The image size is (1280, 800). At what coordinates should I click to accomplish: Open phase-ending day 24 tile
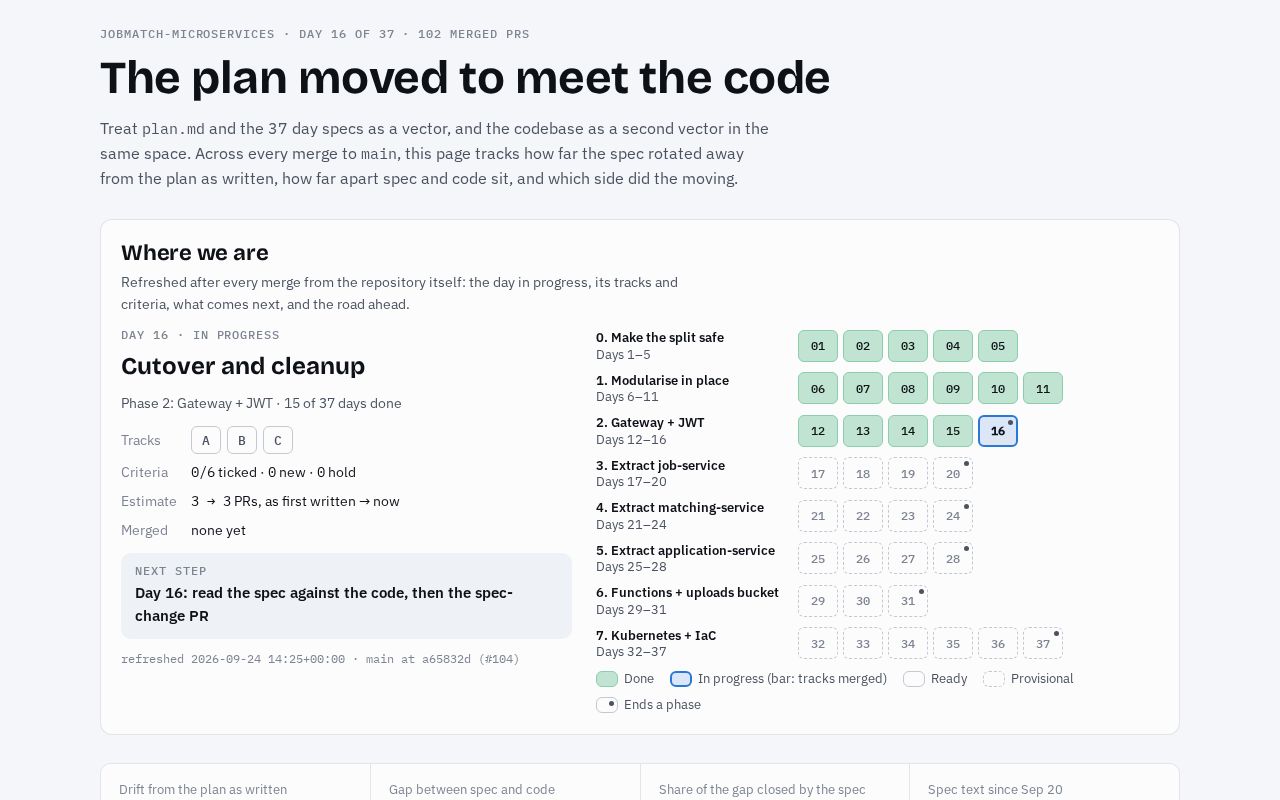(953, 516)
